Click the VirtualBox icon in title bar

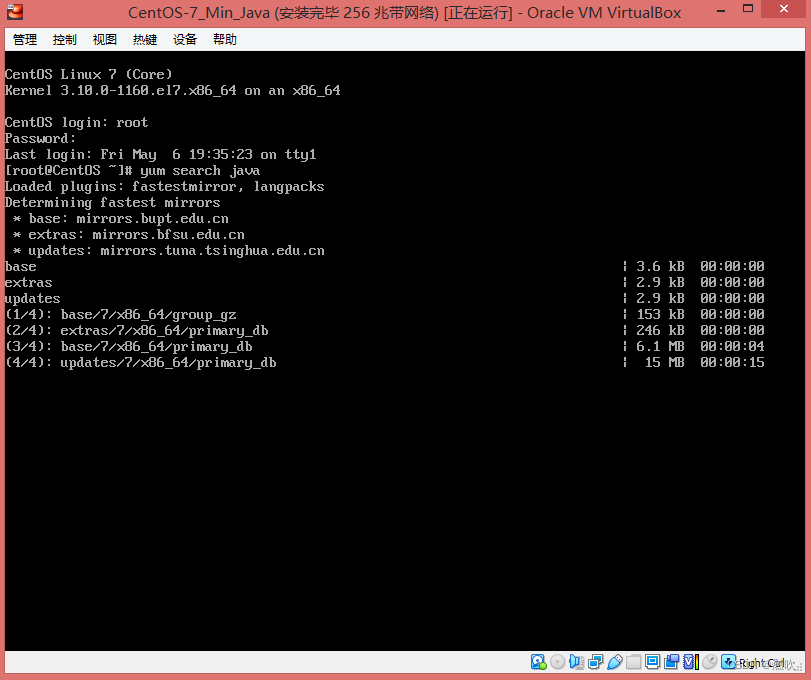click(x=15, y=11)
